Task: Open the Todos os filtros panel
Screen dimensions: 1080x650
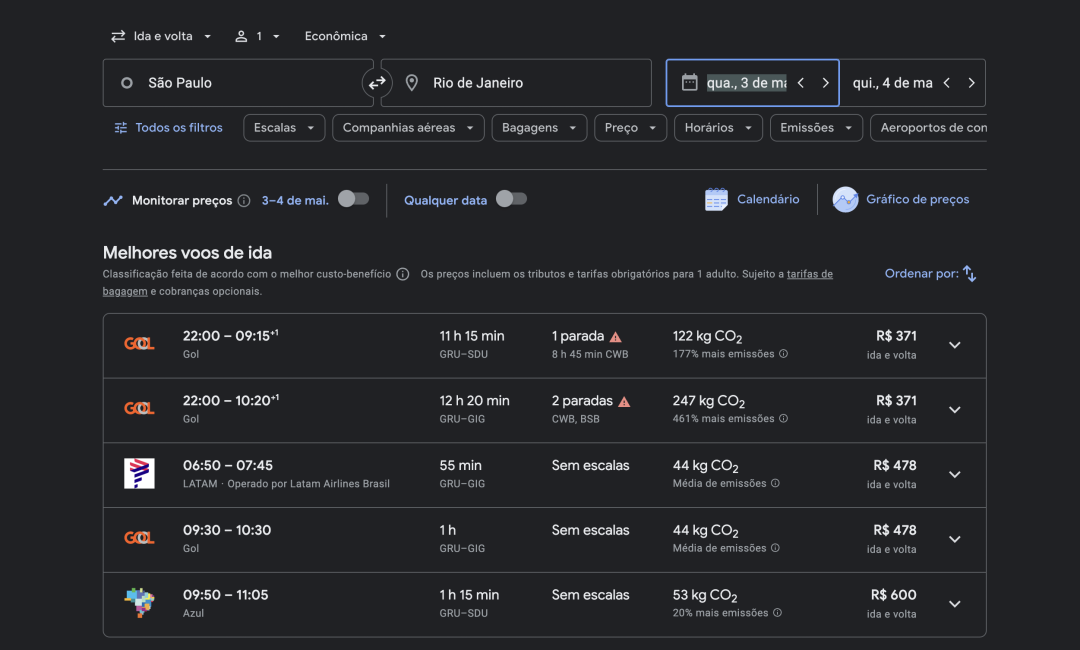Action: pyautogui.click(x=167, y=127)
